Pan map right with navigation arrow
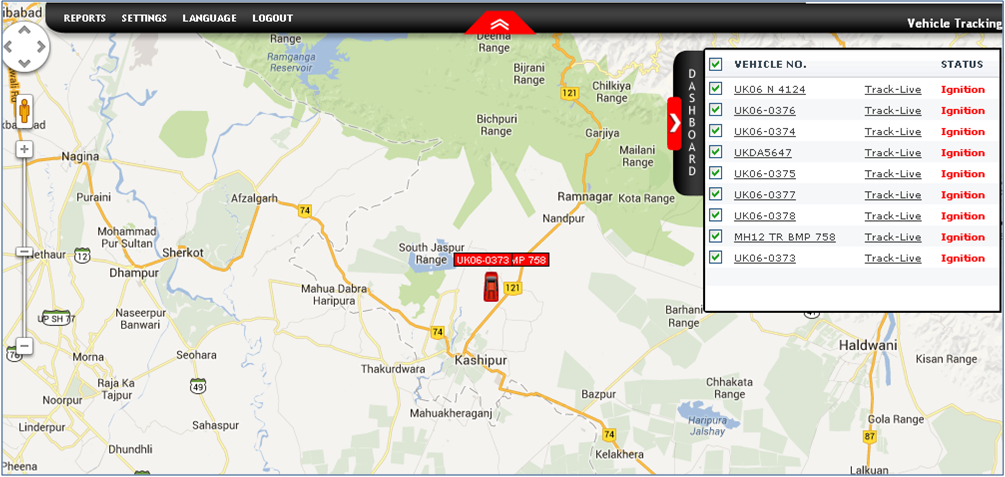The width and height of the screenshot is (1005, 477). click(40, 46)
